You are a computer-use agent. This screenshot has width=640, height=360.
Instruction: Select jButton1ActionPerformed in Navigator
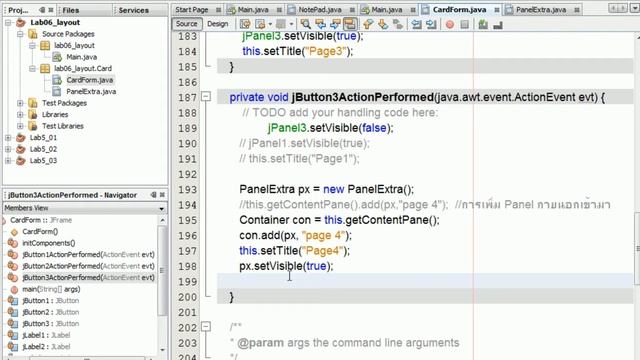(88, 254)
